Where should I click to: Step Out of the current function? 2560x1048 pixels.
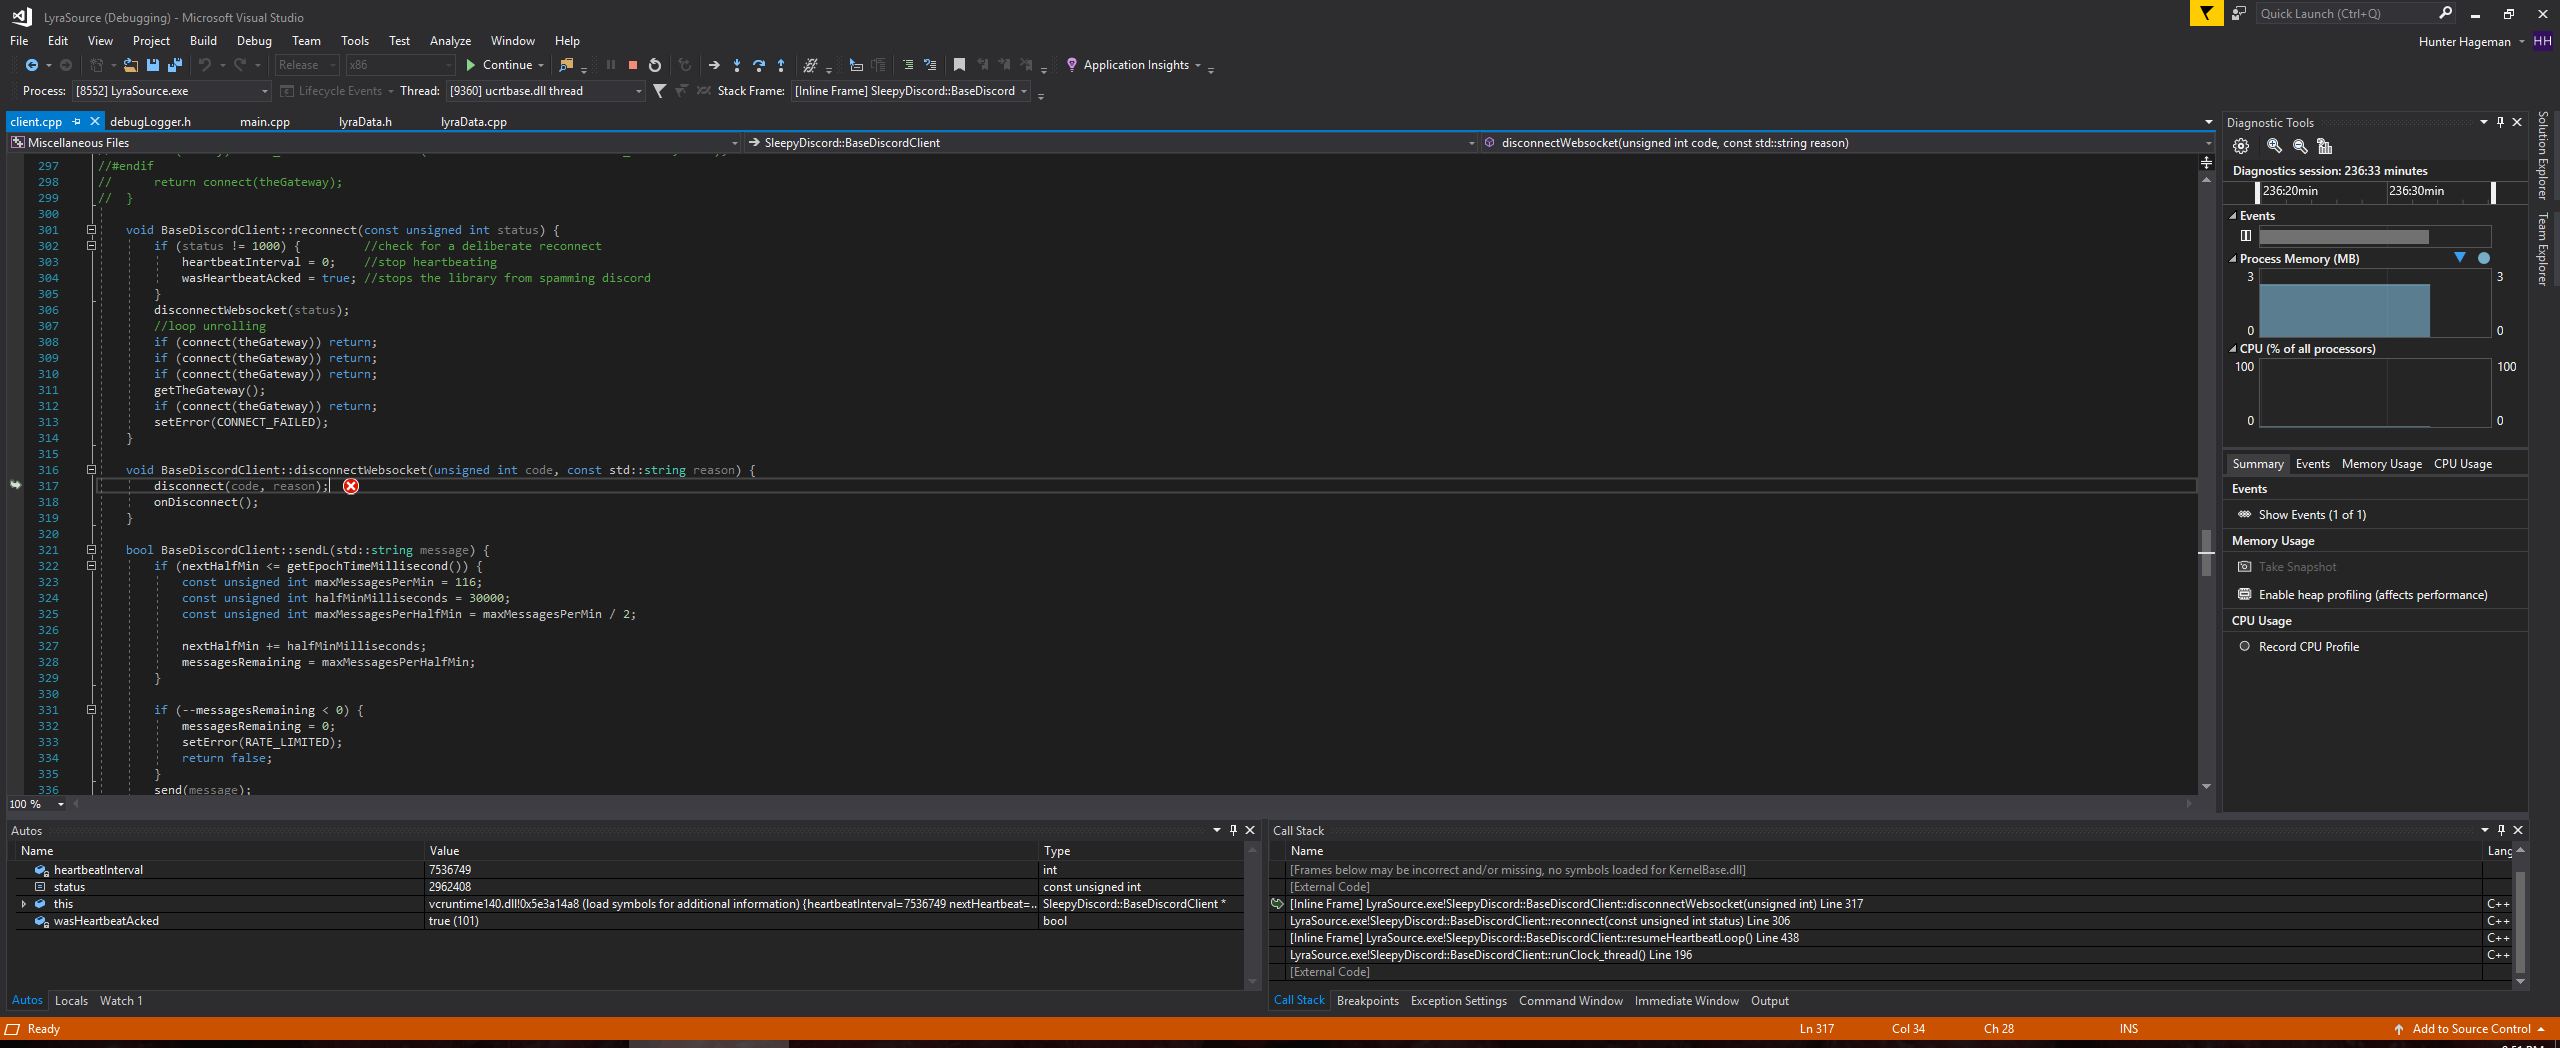click(x=781, y=65)
